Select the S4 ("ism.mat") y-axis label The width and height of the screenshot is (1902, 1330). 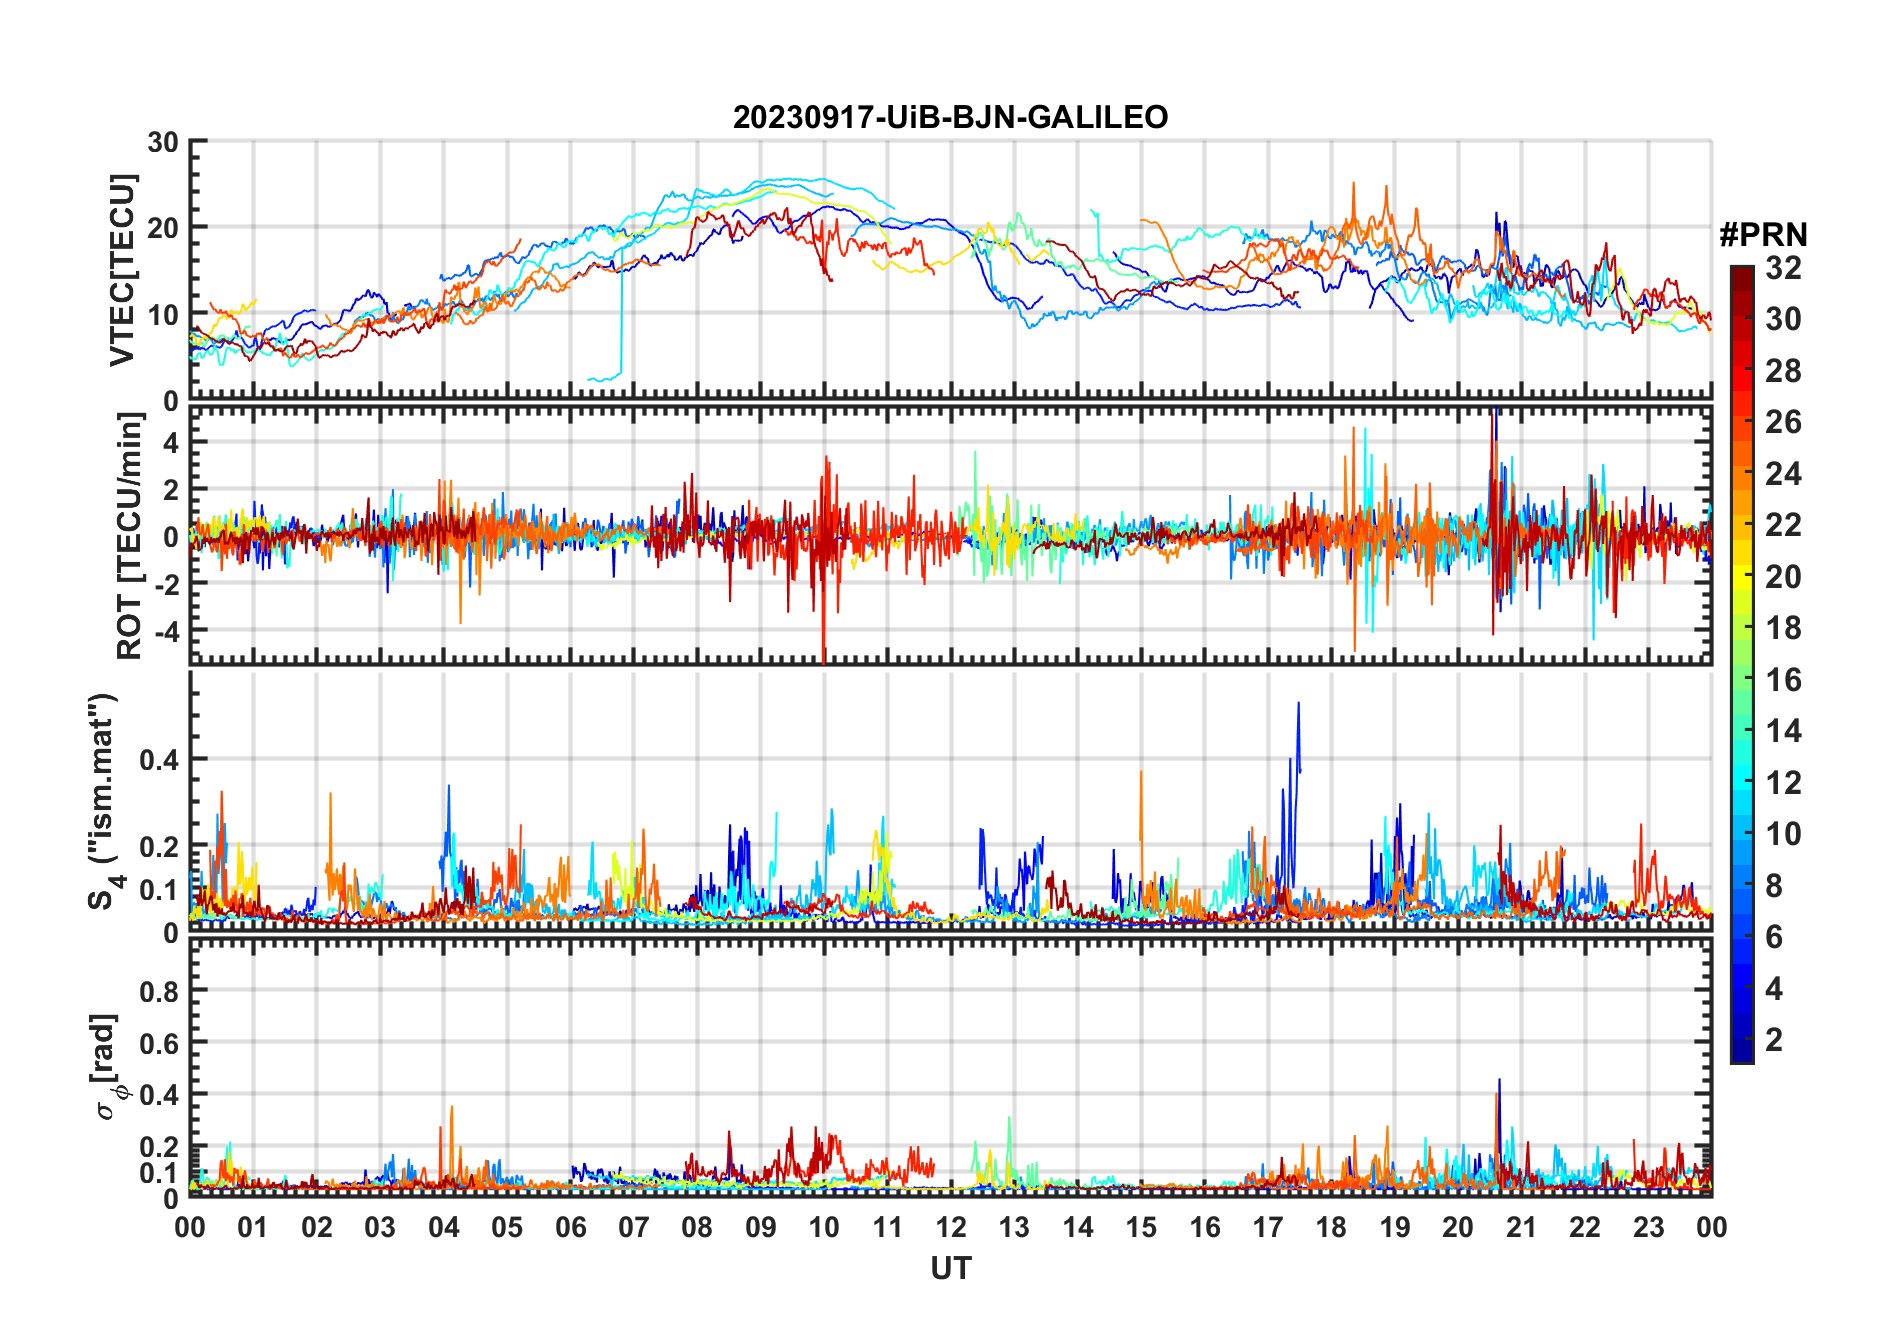(x=104, y=802)
